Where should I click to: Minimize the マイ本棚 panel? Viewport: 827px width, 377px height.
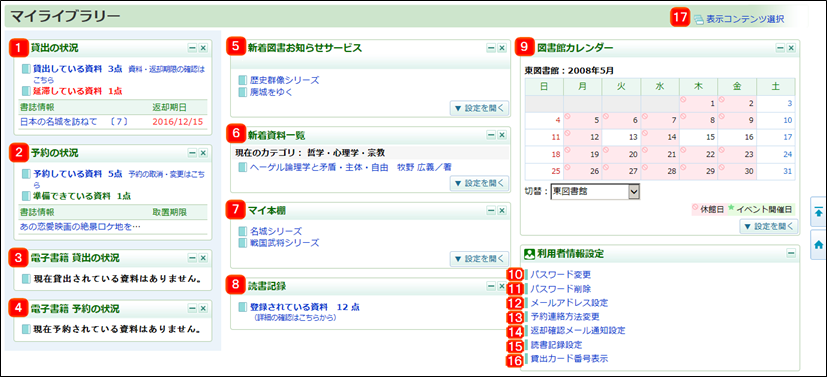[491, 210]
